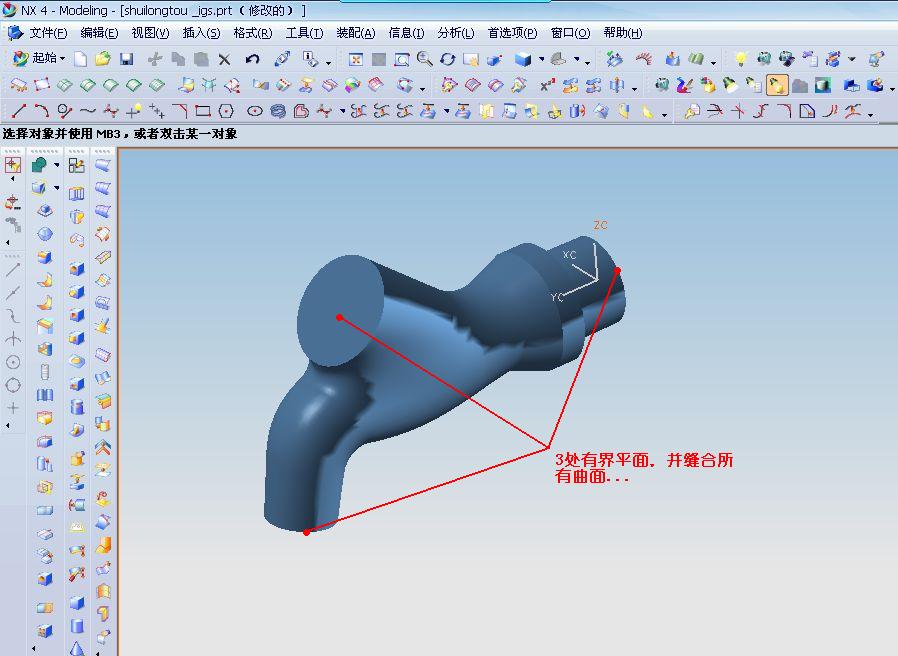
Task: Click the sphere feature icon
Action: [x=45, y=234]
